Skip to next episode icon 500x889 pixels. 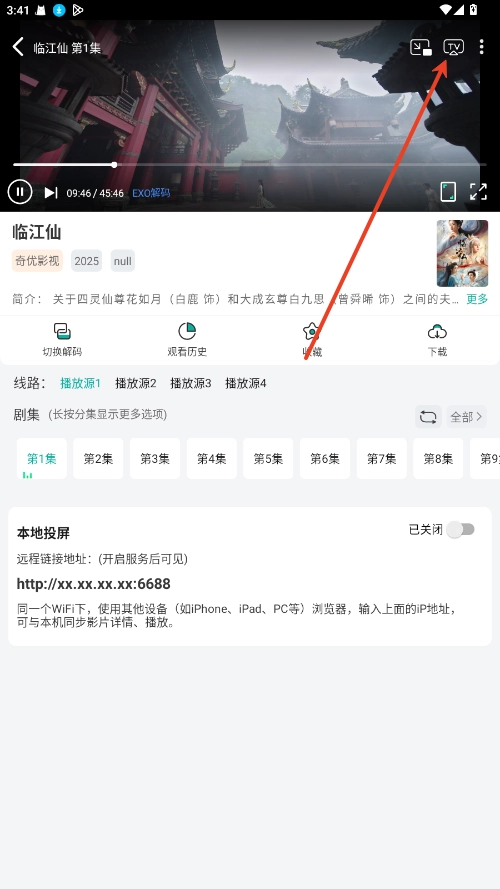pyautogui.click(x=50, y=193)
